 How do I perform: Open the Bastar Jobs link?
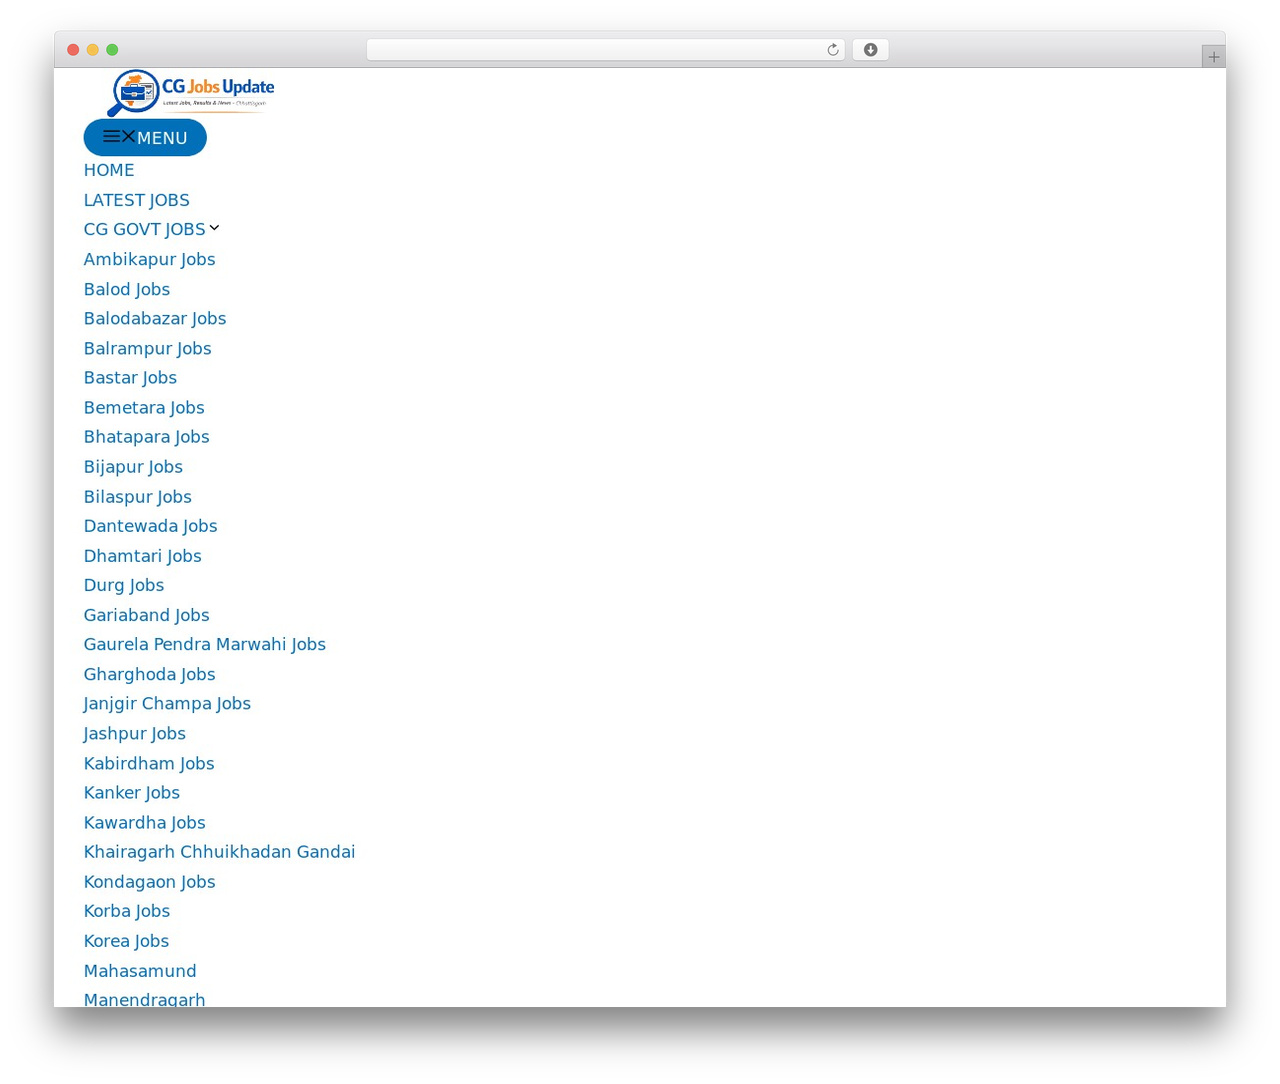130,377
